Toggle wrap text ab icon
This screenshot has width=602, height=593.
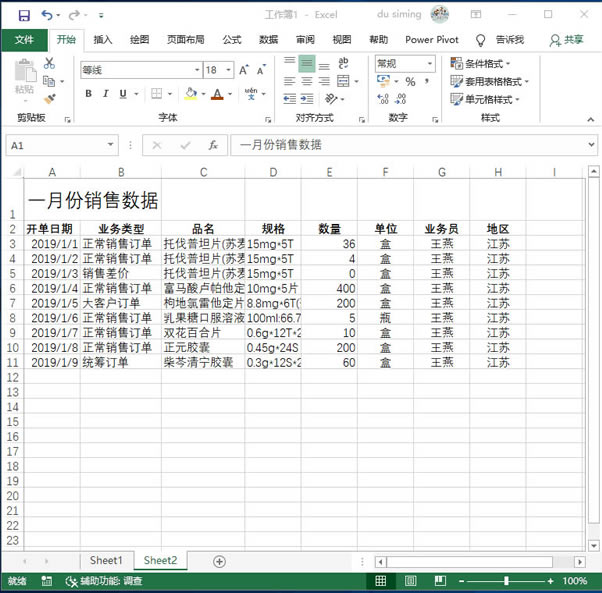343,63
